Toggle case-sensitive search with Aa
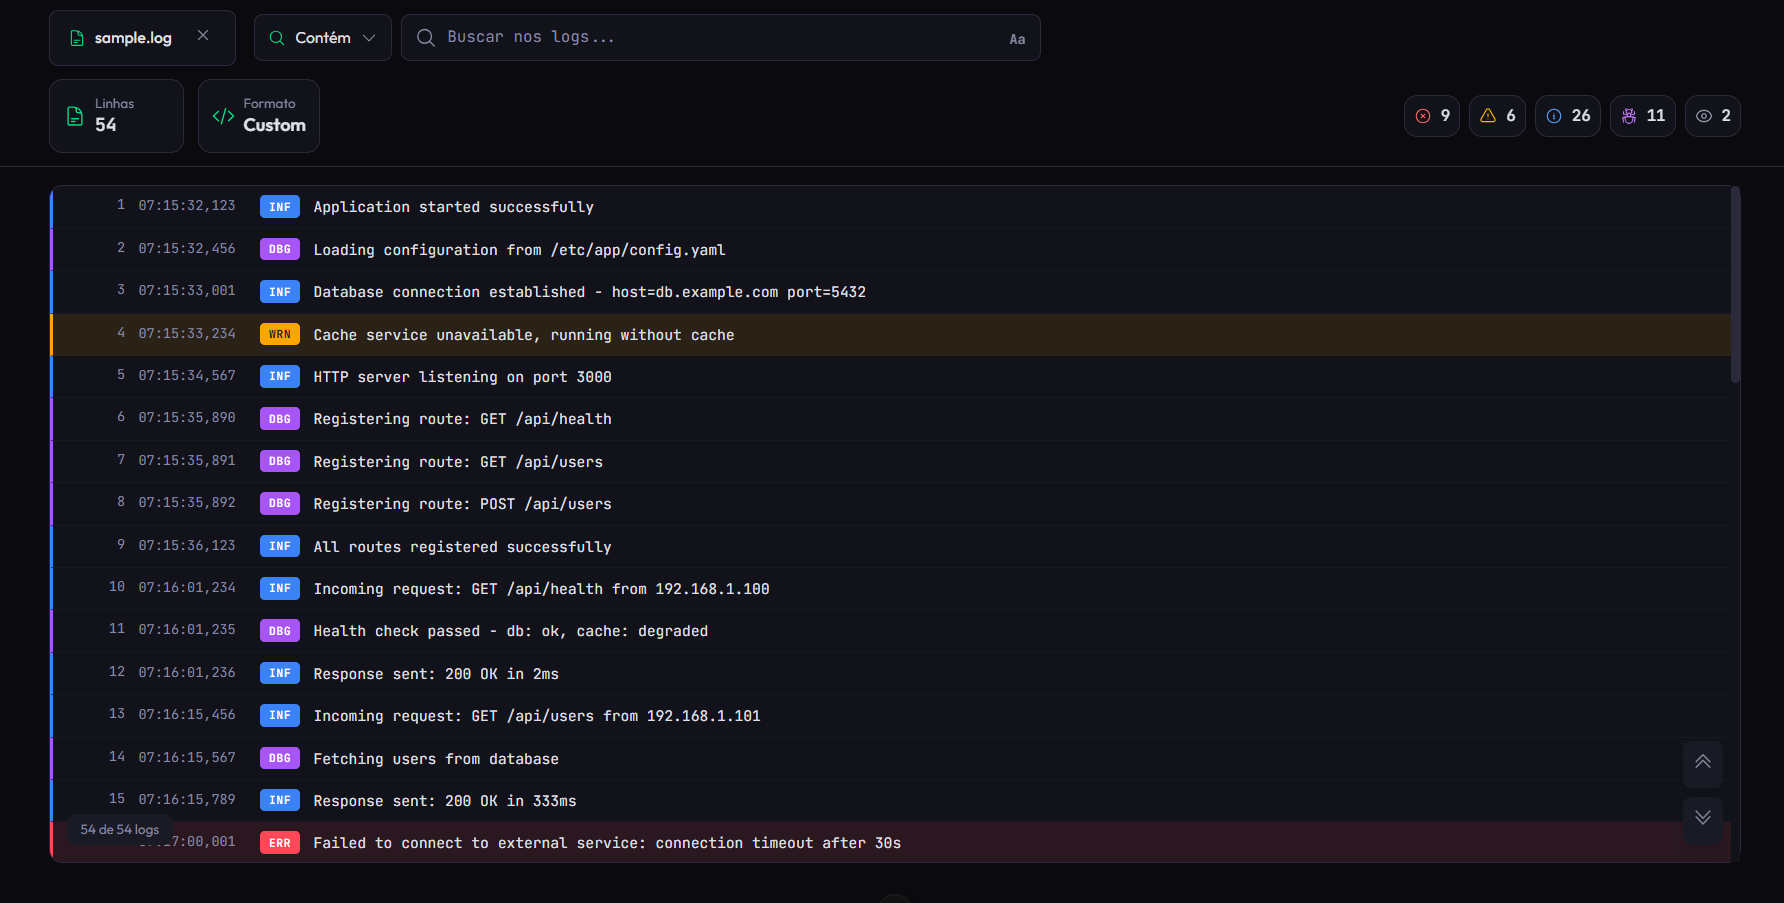The height and width of the screenshot is (903, 1784). [1018, 39]
